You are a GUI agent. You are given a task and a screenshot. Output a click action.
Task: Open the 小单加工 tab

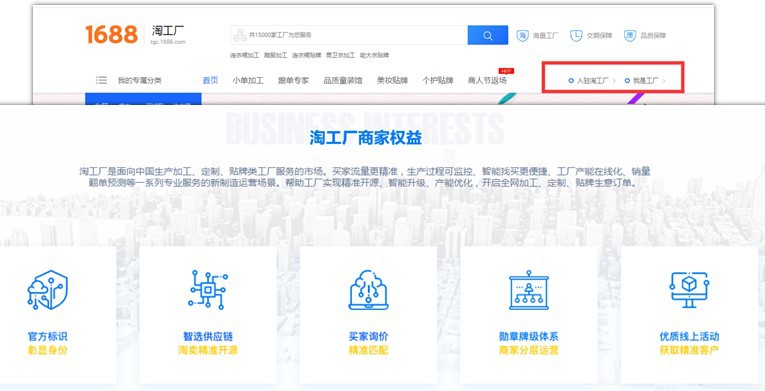click(248, 80)
